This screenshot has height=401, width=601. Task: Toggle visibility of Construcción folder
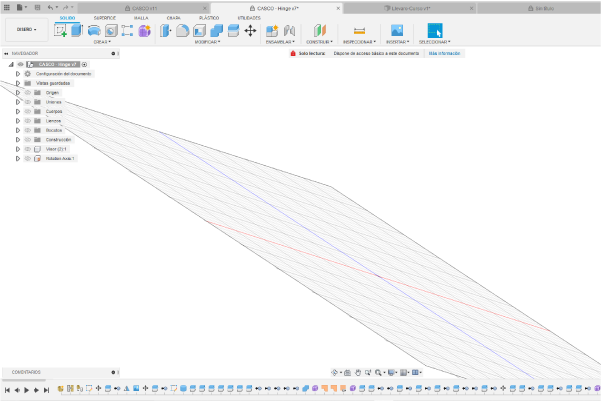click(28, 140)
